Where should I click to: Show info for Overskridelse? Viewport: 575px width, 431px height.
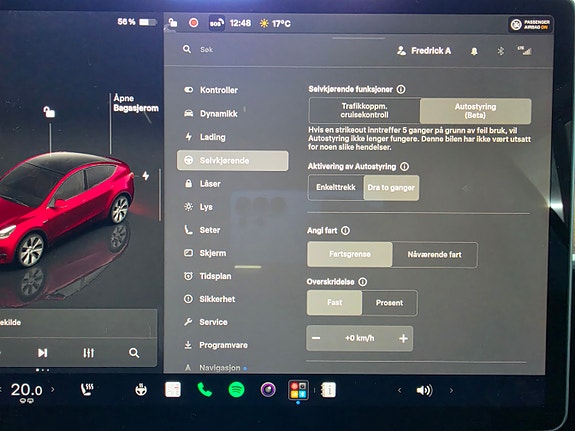coord(362,282)
